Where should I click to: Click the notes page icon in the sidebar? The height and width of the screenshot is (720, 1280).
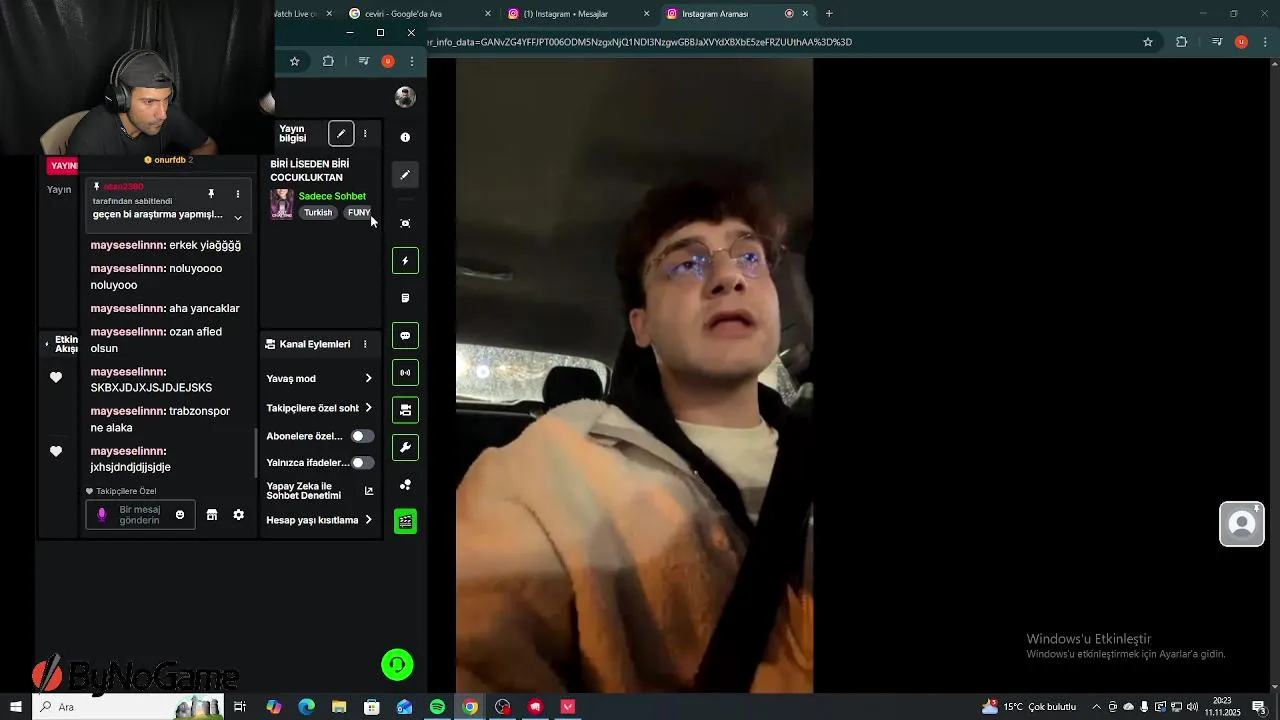[x=405, y=298]
